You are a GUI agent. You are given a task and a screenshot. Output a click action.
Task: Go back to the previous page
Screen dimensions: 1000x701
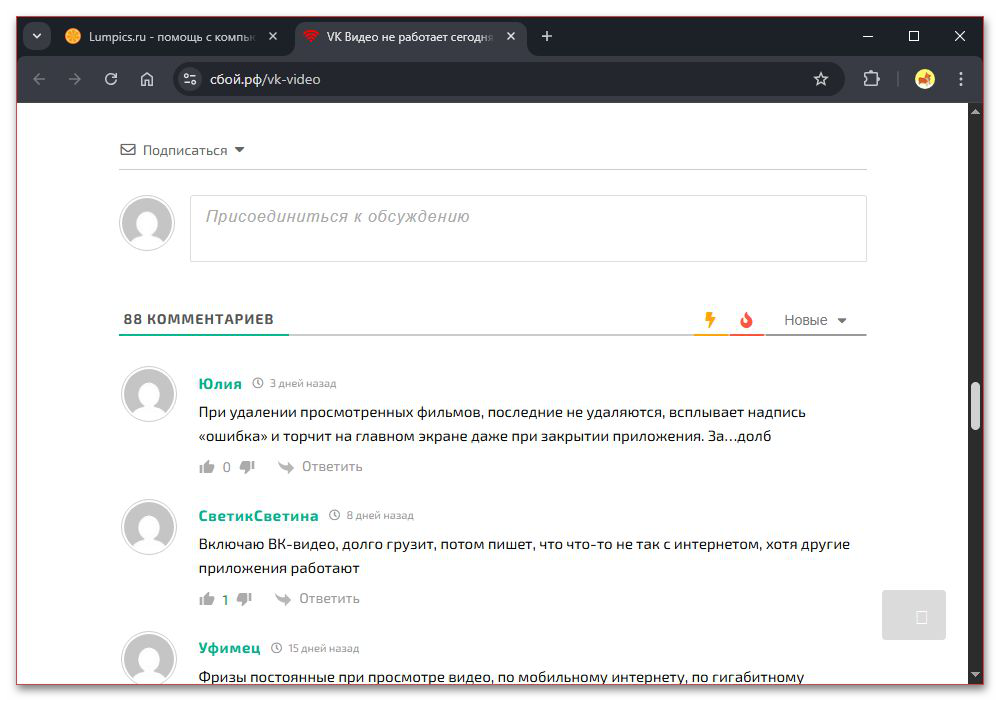[40, 79]
